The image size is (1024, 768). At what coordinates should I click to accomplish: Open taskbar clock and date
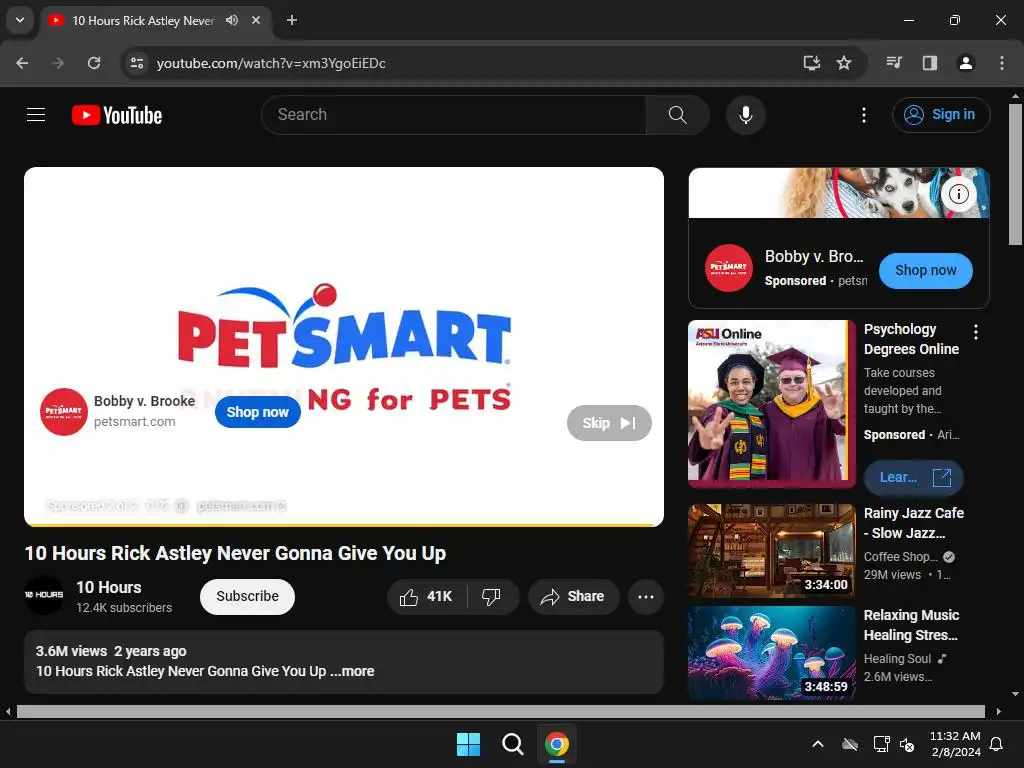pos(955,744)
